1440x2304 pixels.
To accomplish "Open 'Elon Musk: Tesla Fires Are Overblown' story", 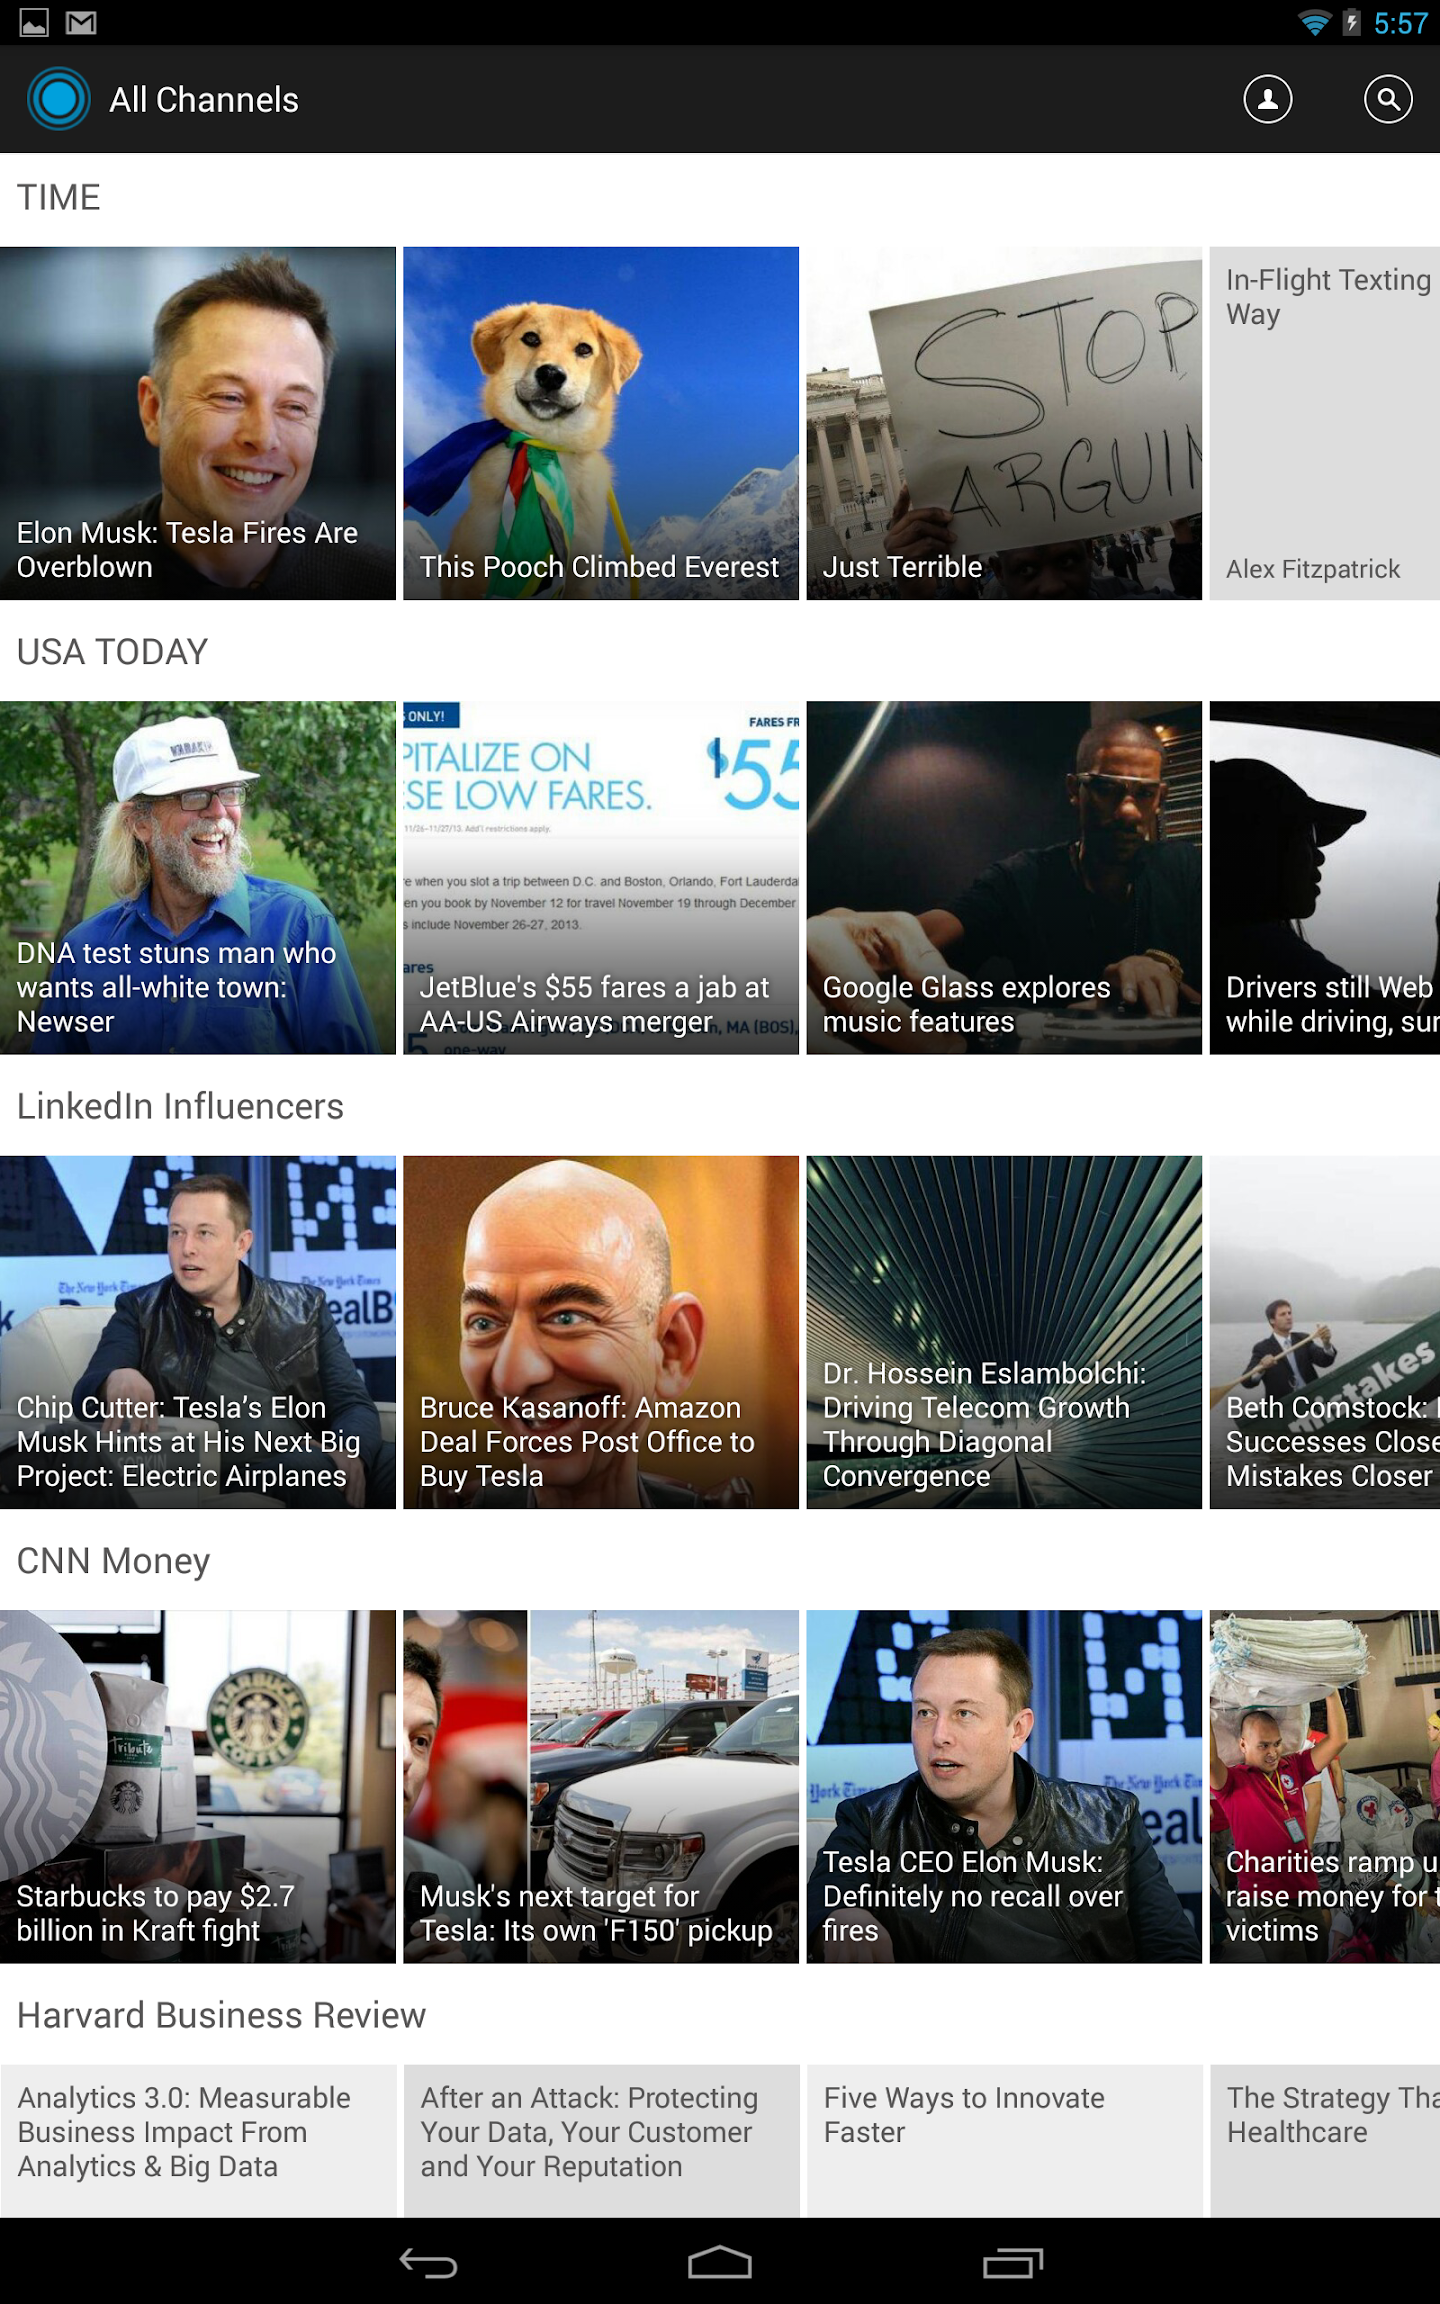I will (198, 423).
